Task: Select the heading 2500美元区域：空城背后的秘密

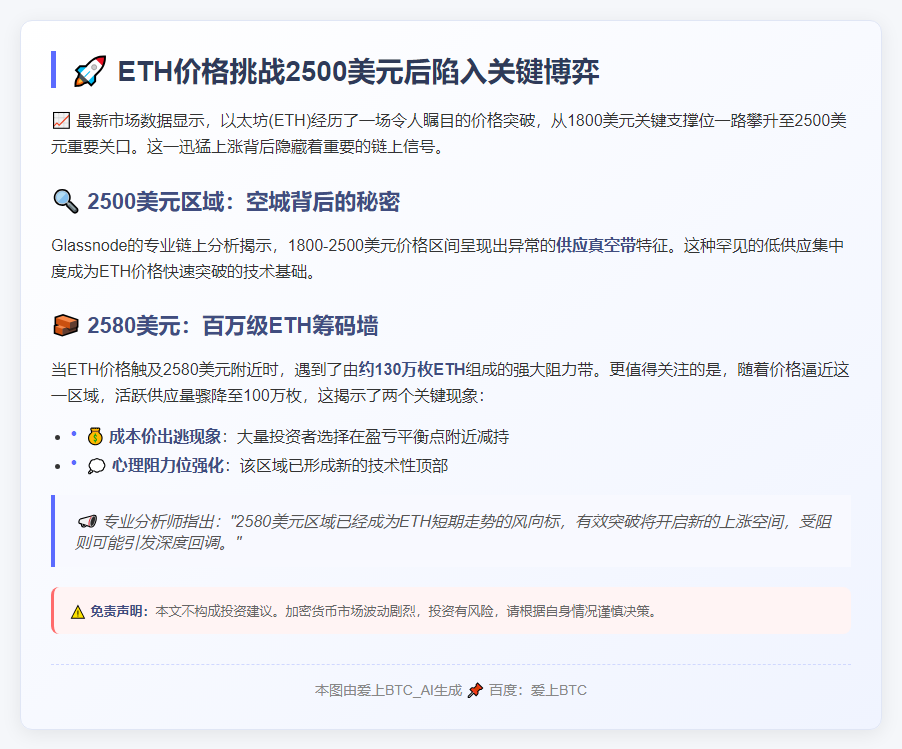Action: pyautogui.click(x=243, y=203)
